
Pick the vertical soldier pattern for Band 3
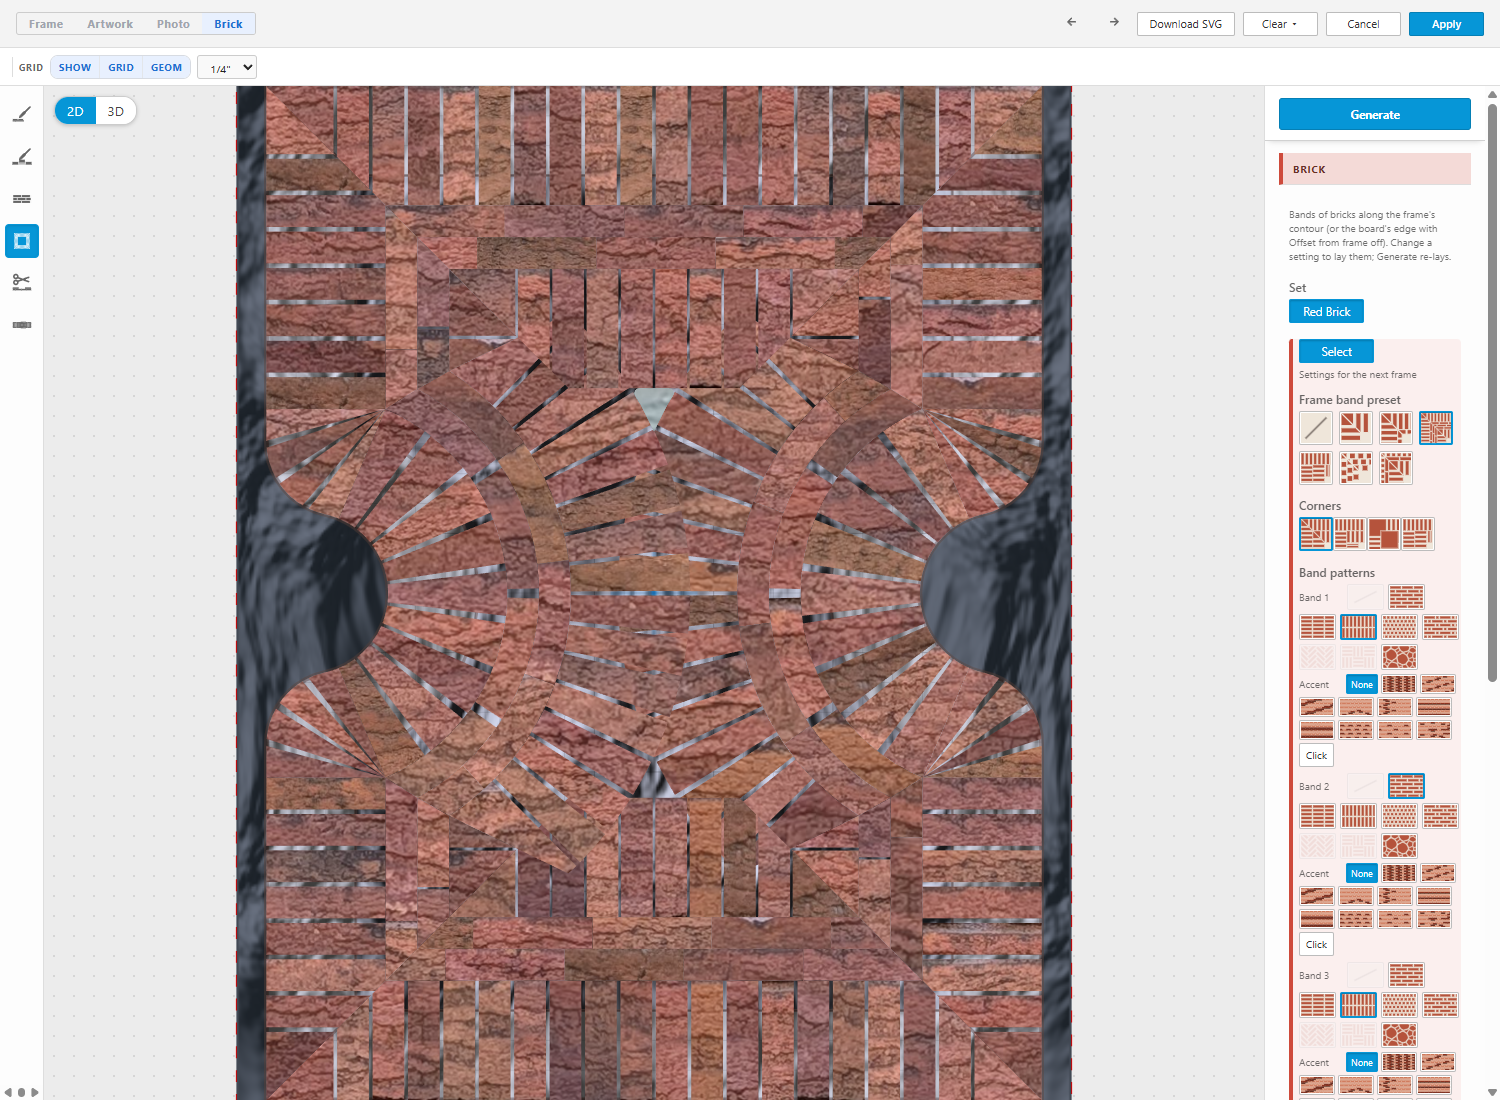point(1358,1005)
